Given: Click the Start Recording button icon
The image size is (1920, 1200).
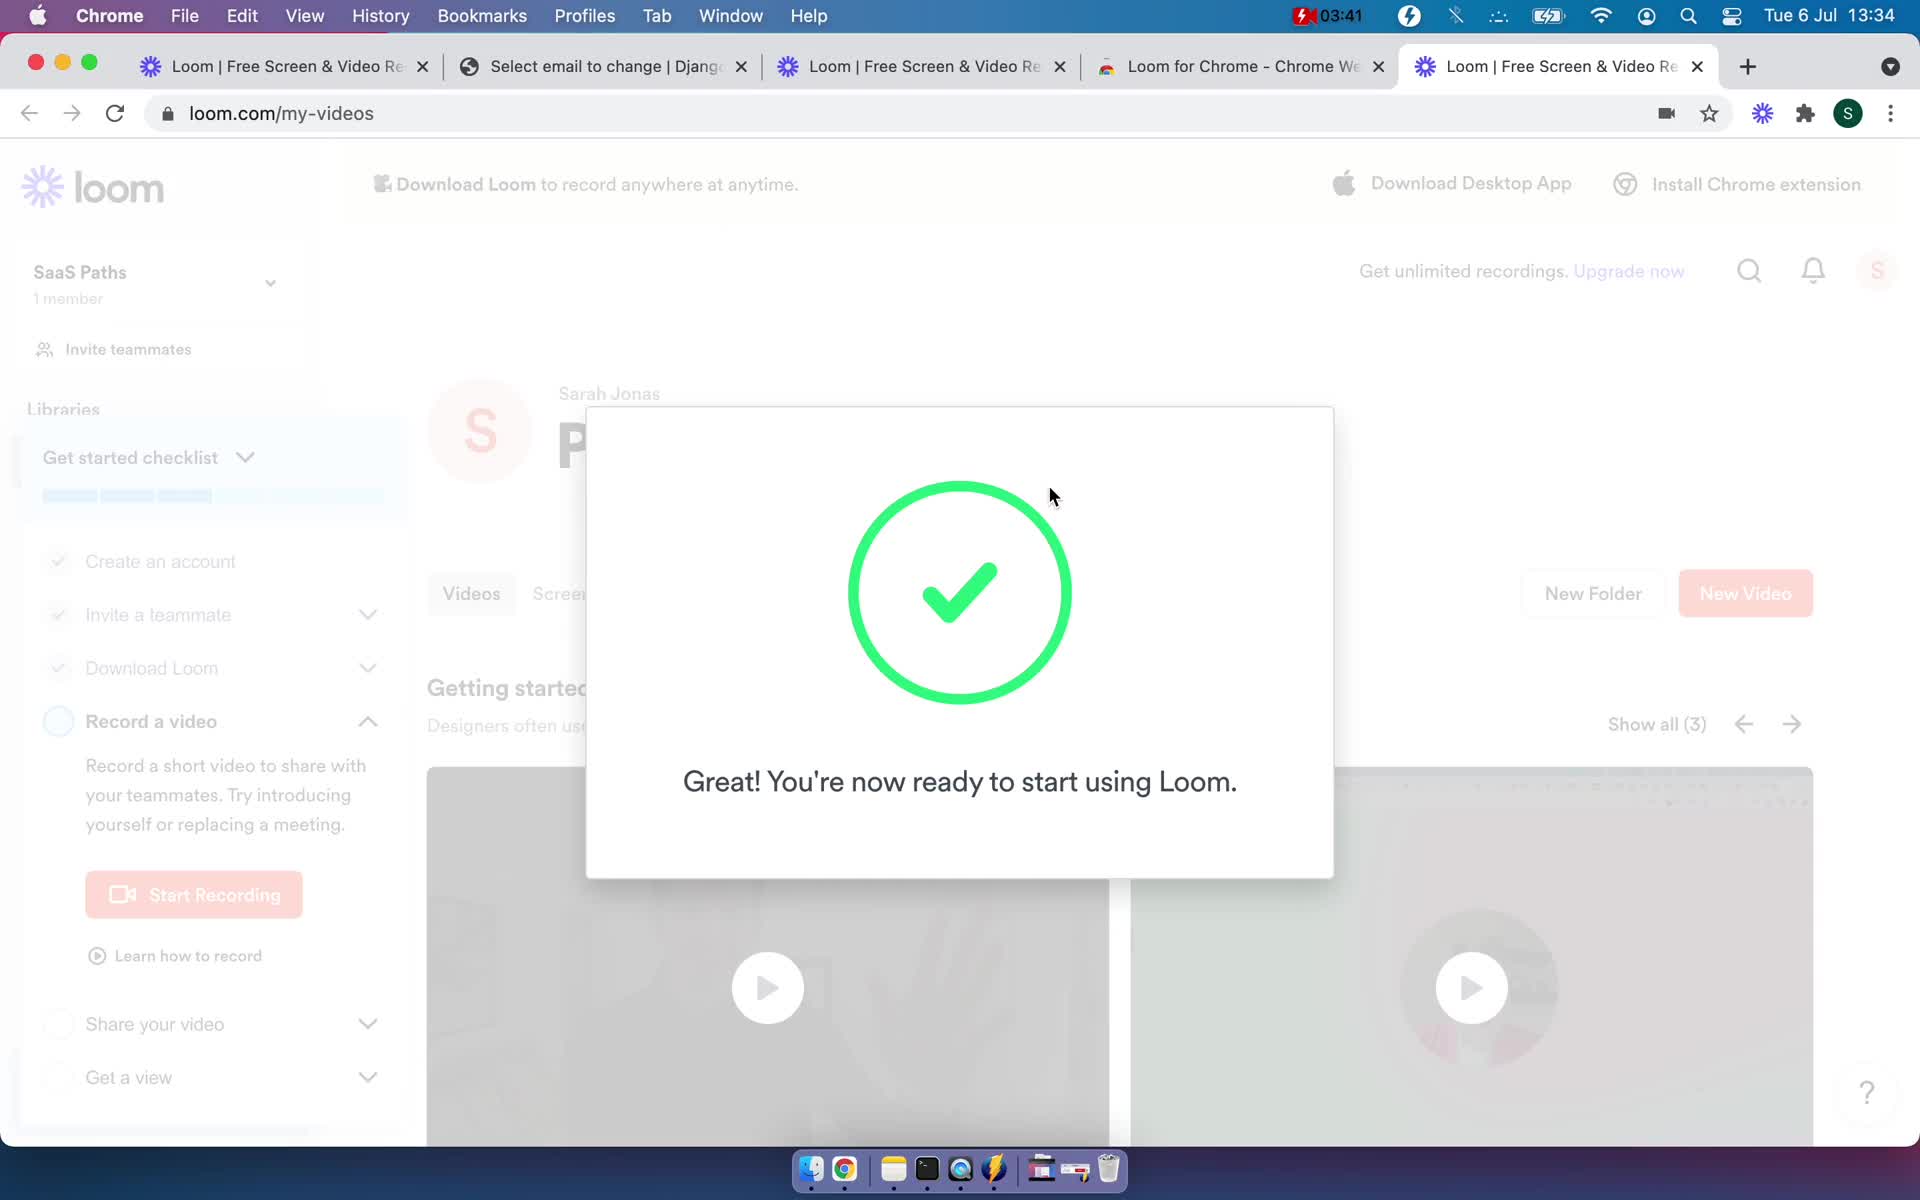Looking at the screenshot, I should click(x=123, y=893).
